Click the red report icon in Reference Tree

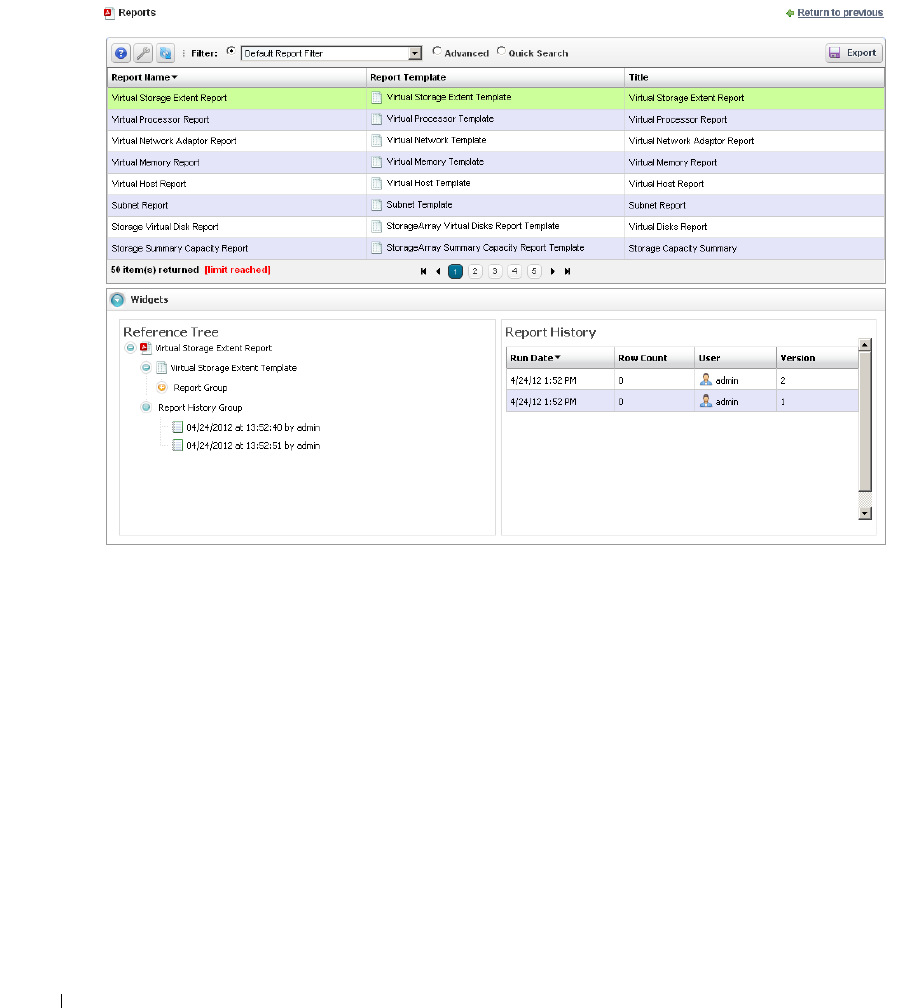click(x=146, y=348)
